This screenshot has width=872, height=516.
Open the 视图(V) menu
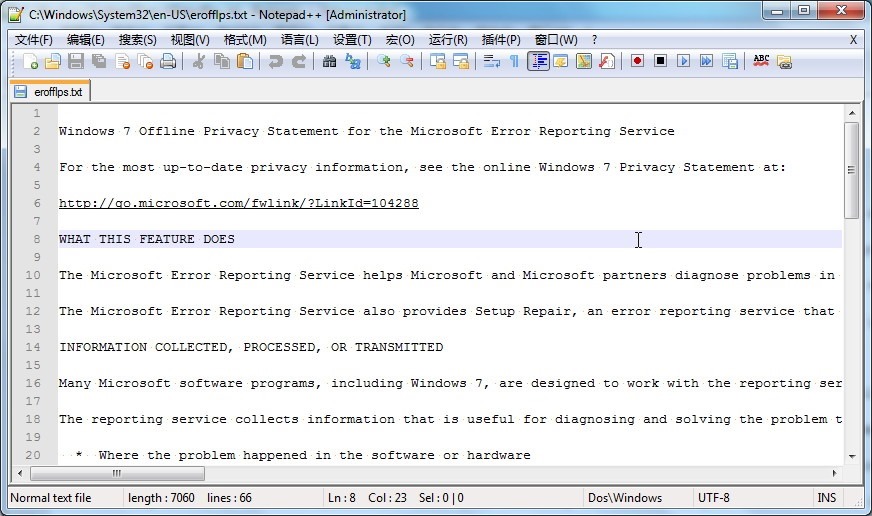[190, 40]
